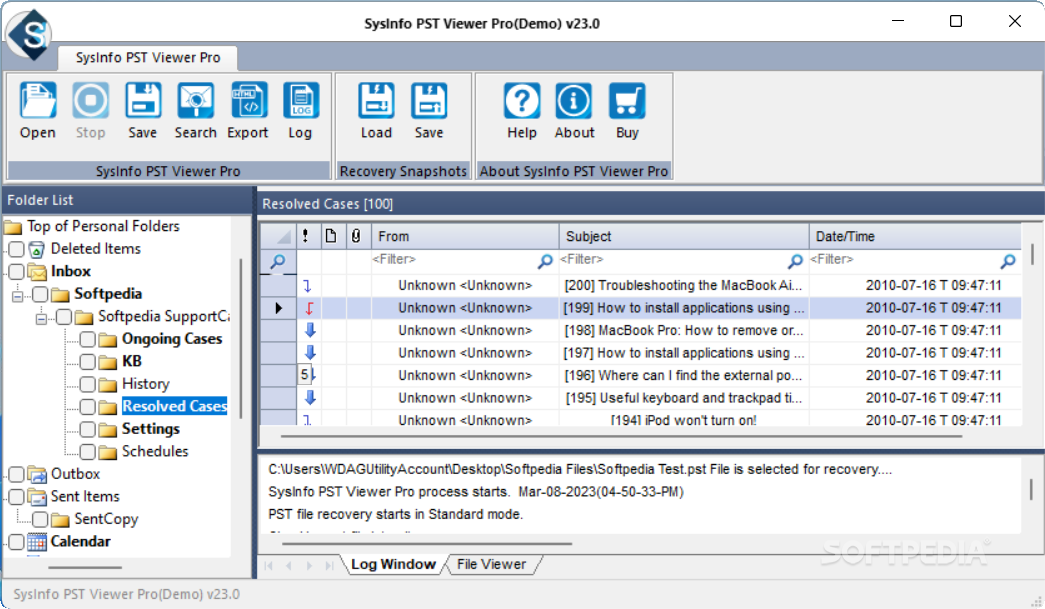Click the attachment column header icon
This screenshot has width=1045, height=609.
pyautogui.click(x=357, y=236)
